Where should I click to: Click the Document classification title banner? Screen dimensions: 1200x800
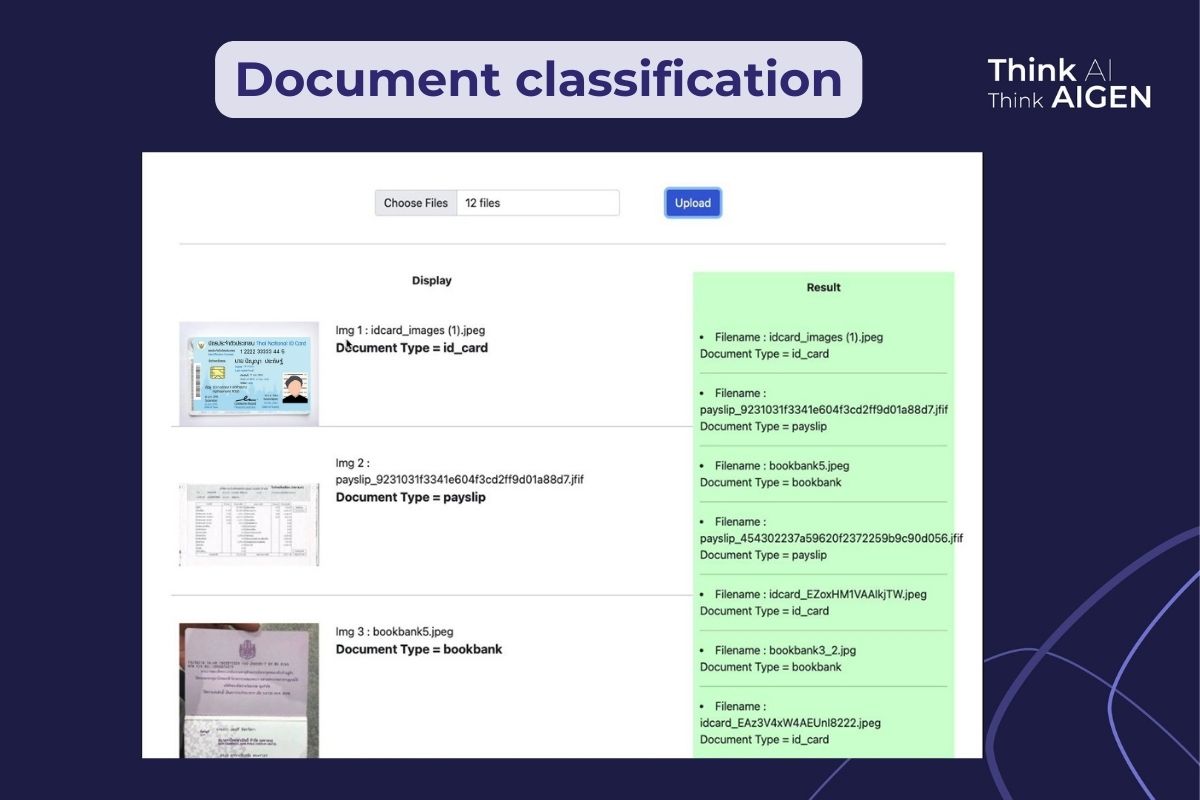tap(540, 80)
